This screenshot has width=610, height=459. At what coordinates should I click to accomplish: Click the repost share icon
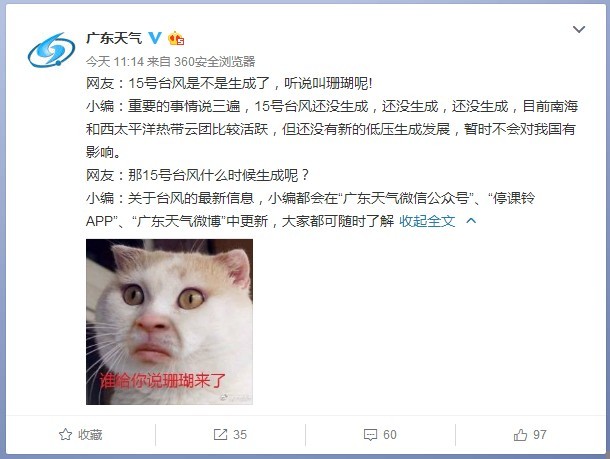tap(220, 434)
